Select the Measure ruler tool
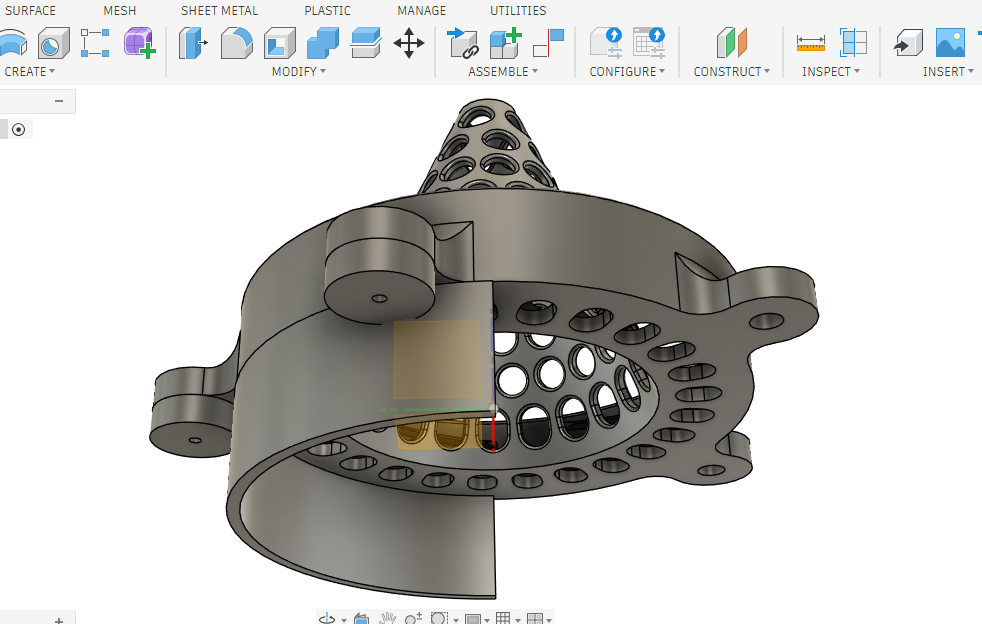This screenshot has height=624, width=982. coord(810,43)
